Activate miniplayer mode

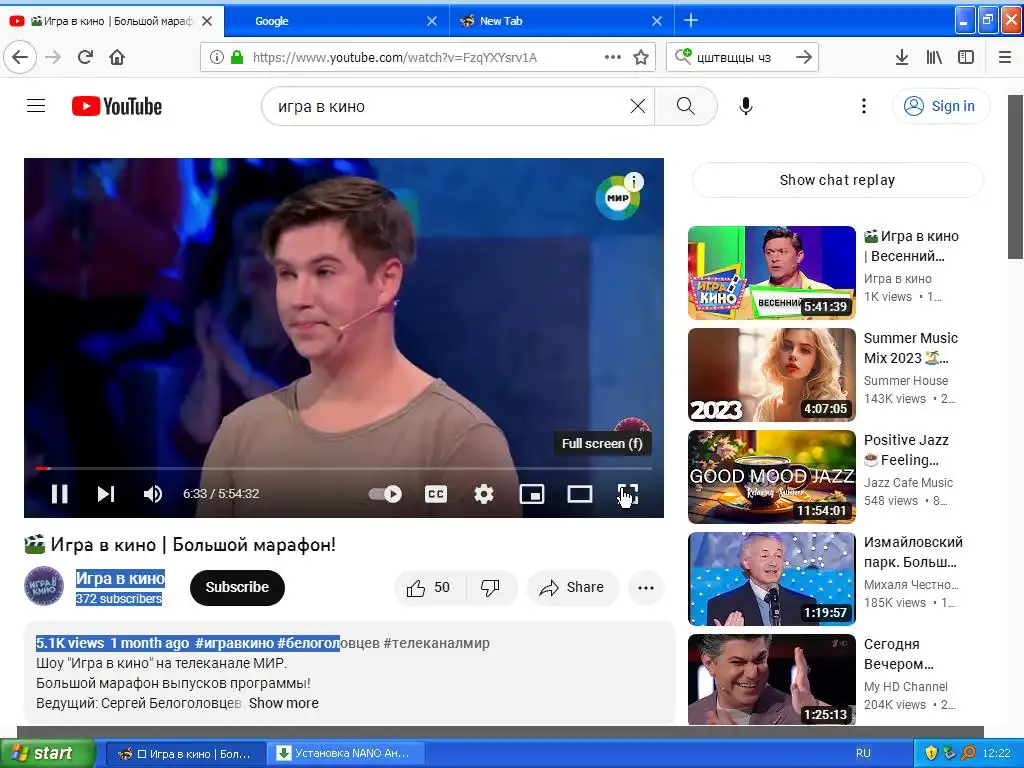pyautogui.click(x=532, y=494)
